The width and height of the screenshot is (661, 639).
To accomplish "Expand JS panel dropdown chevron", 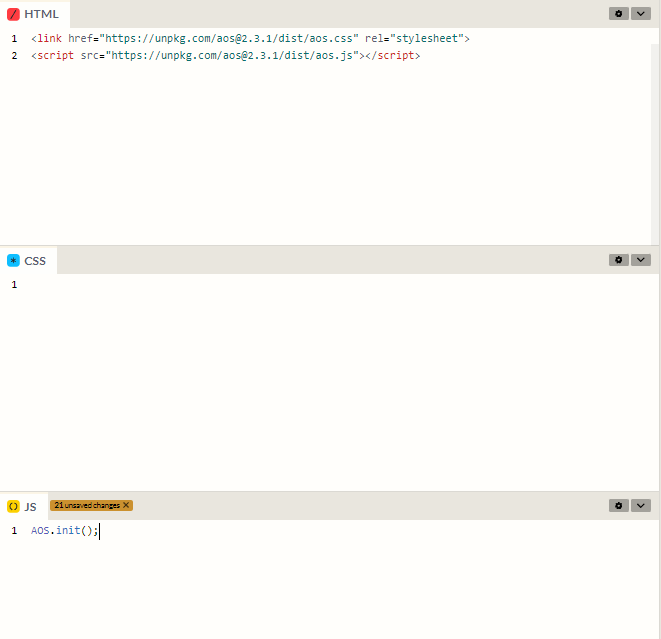I will coord(640,505).
